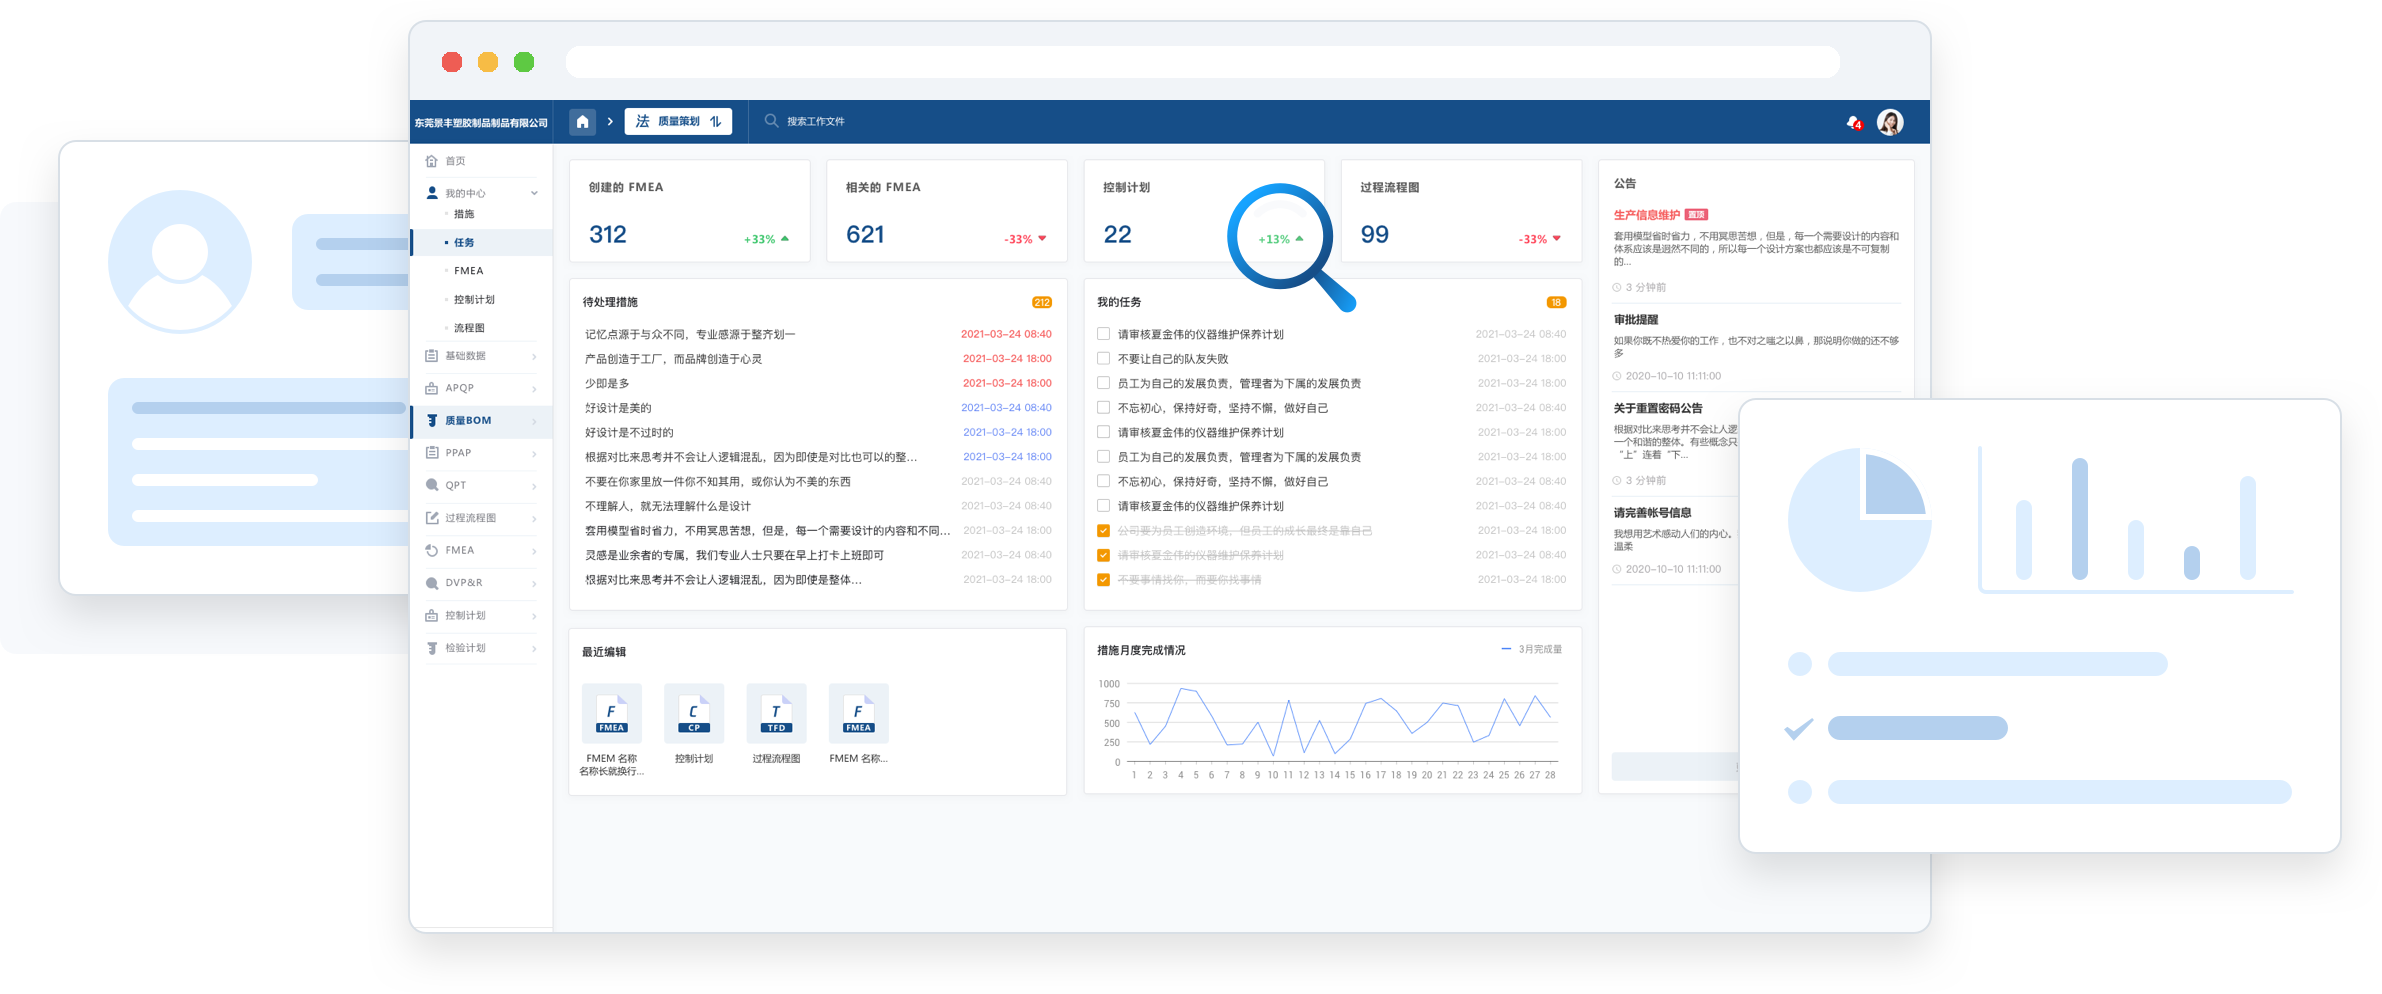2382x994 pixels.
Task: Toggle the 3月完成量 chart legend
Action: [x=1531, y=649]
